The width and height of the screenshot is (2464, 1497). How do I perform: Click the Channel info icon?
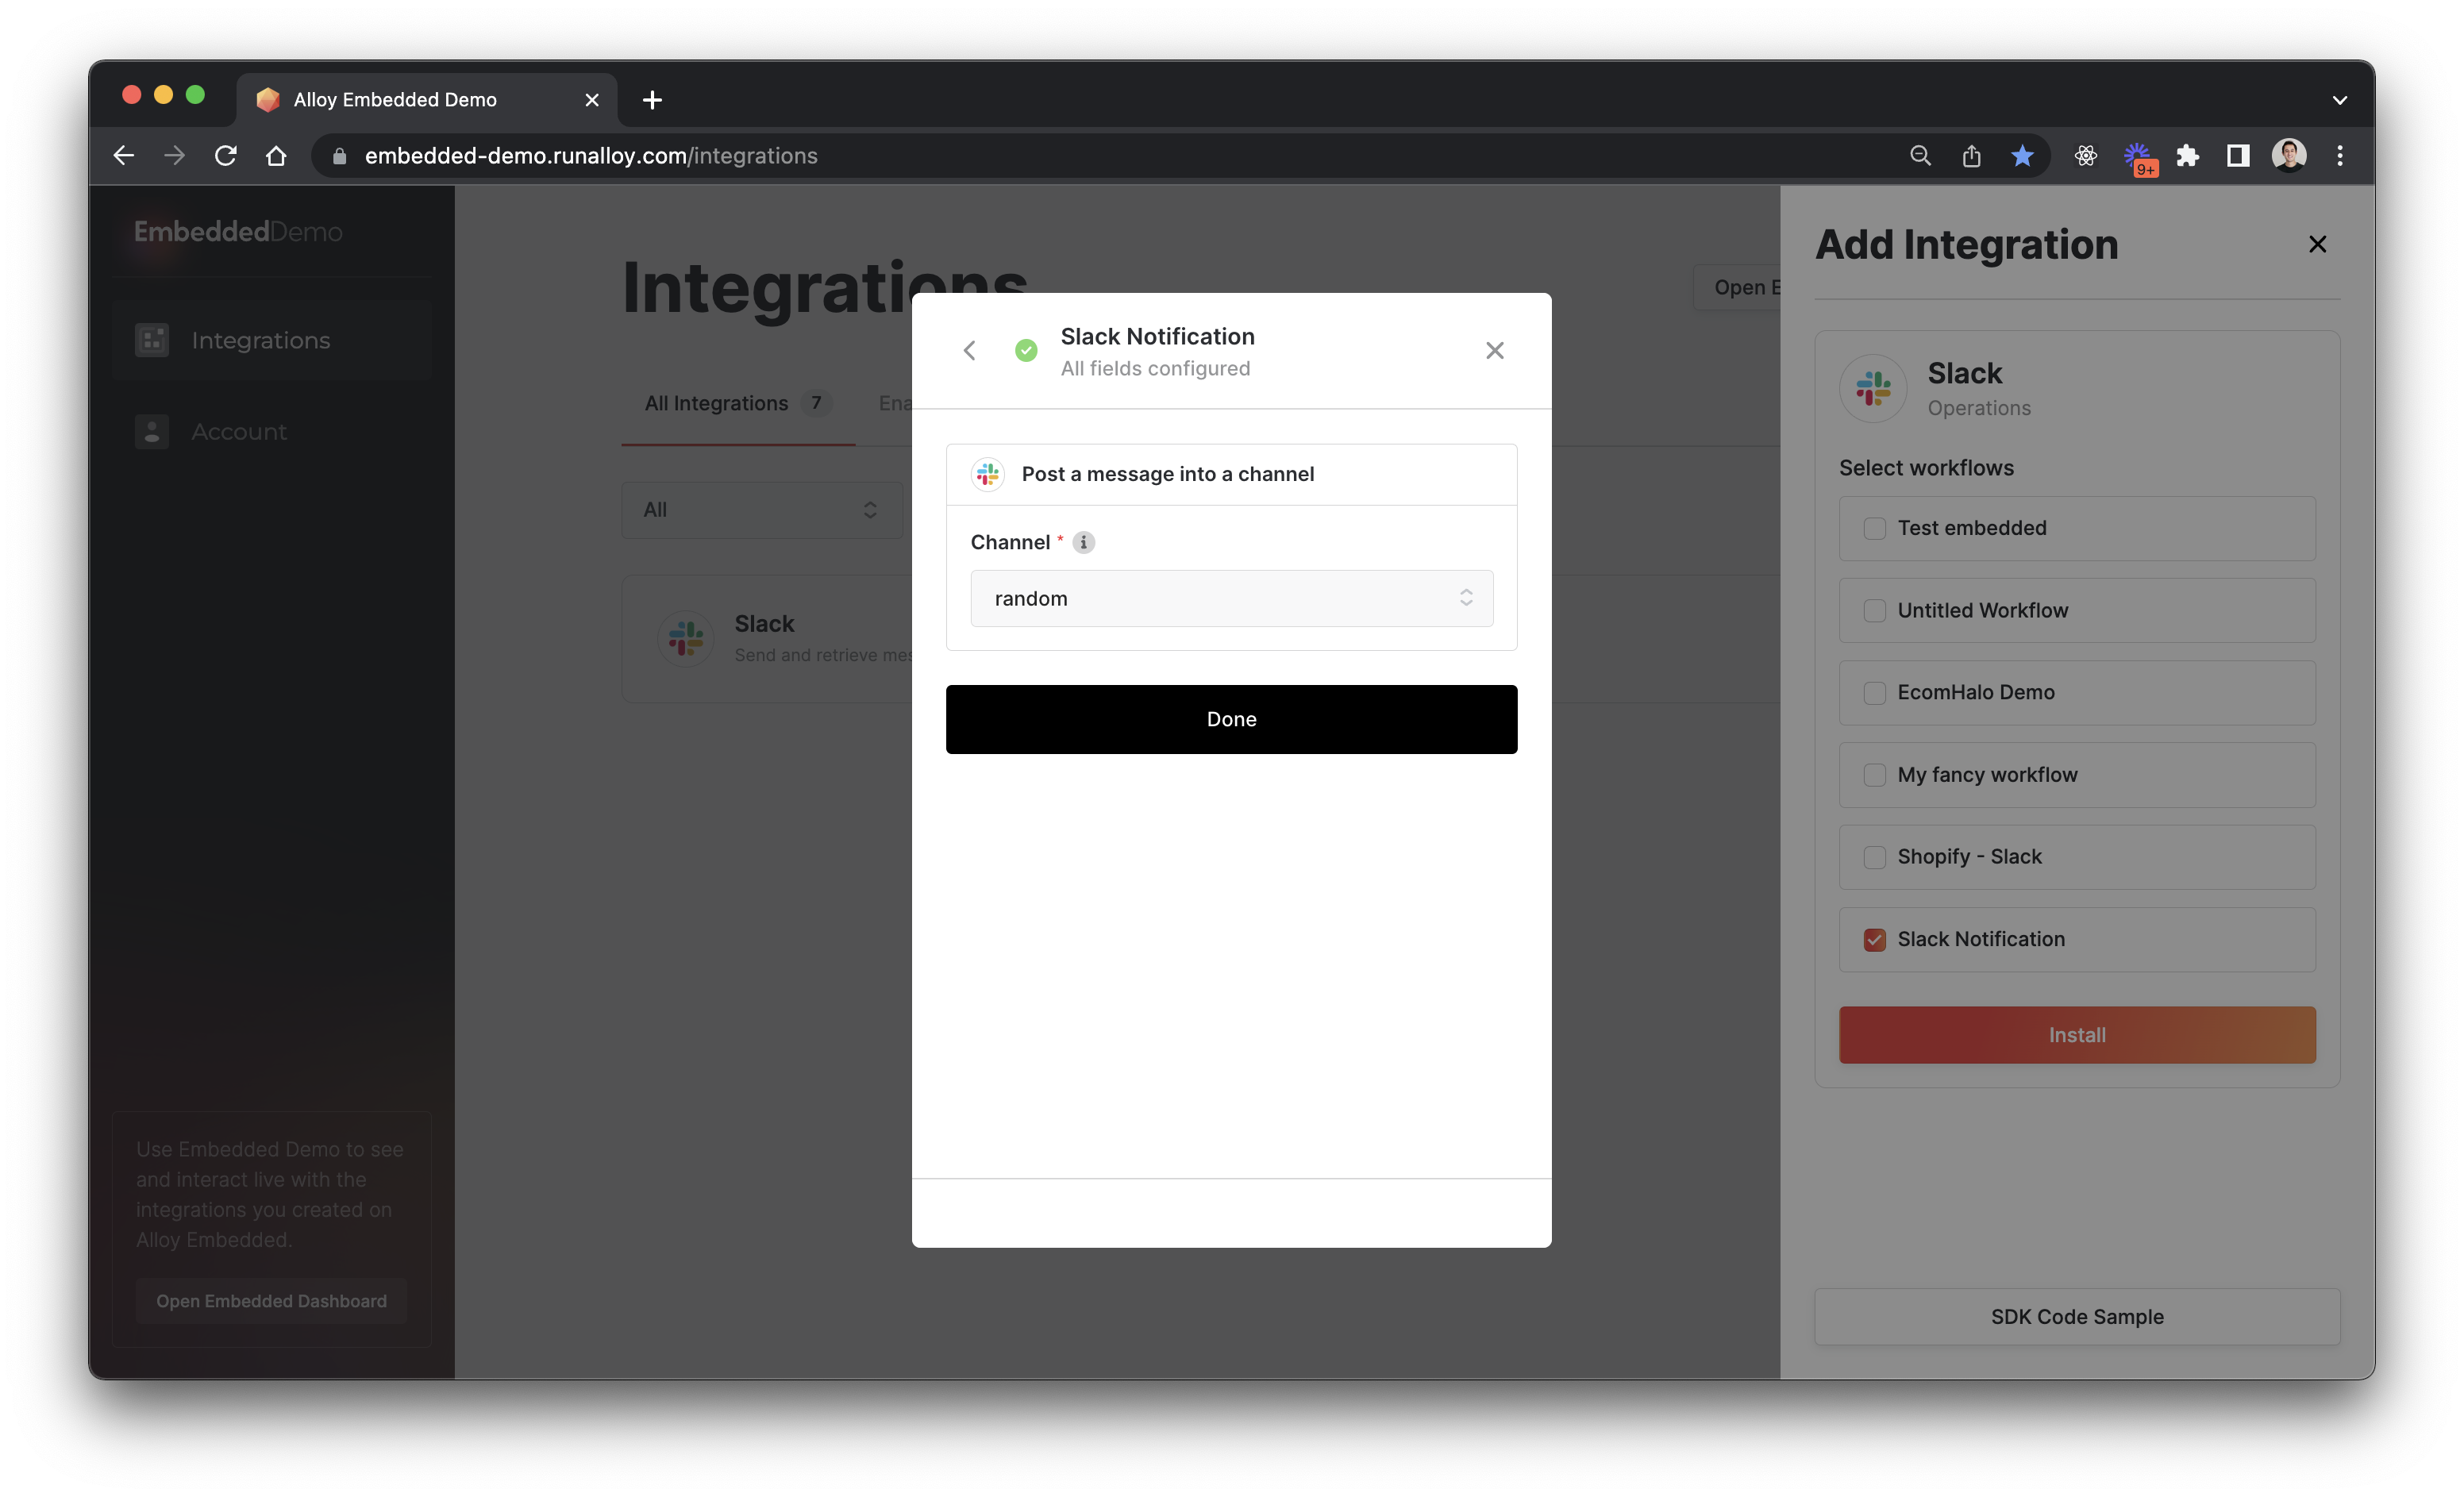(x=1083, y=542)
